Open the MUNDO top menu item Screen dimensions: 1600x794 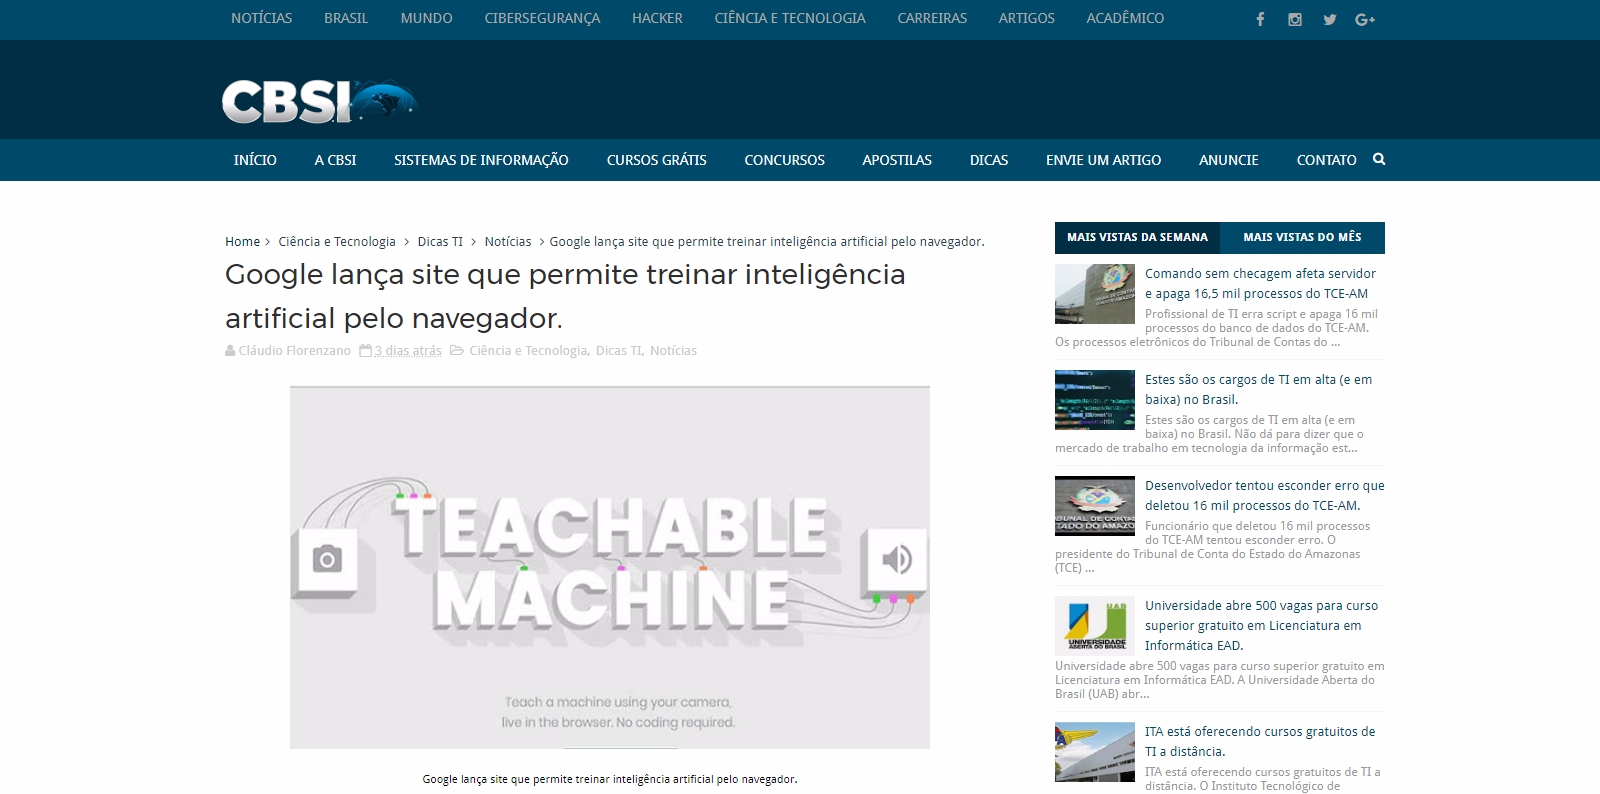pyautogui.click(x=427, y=18)
